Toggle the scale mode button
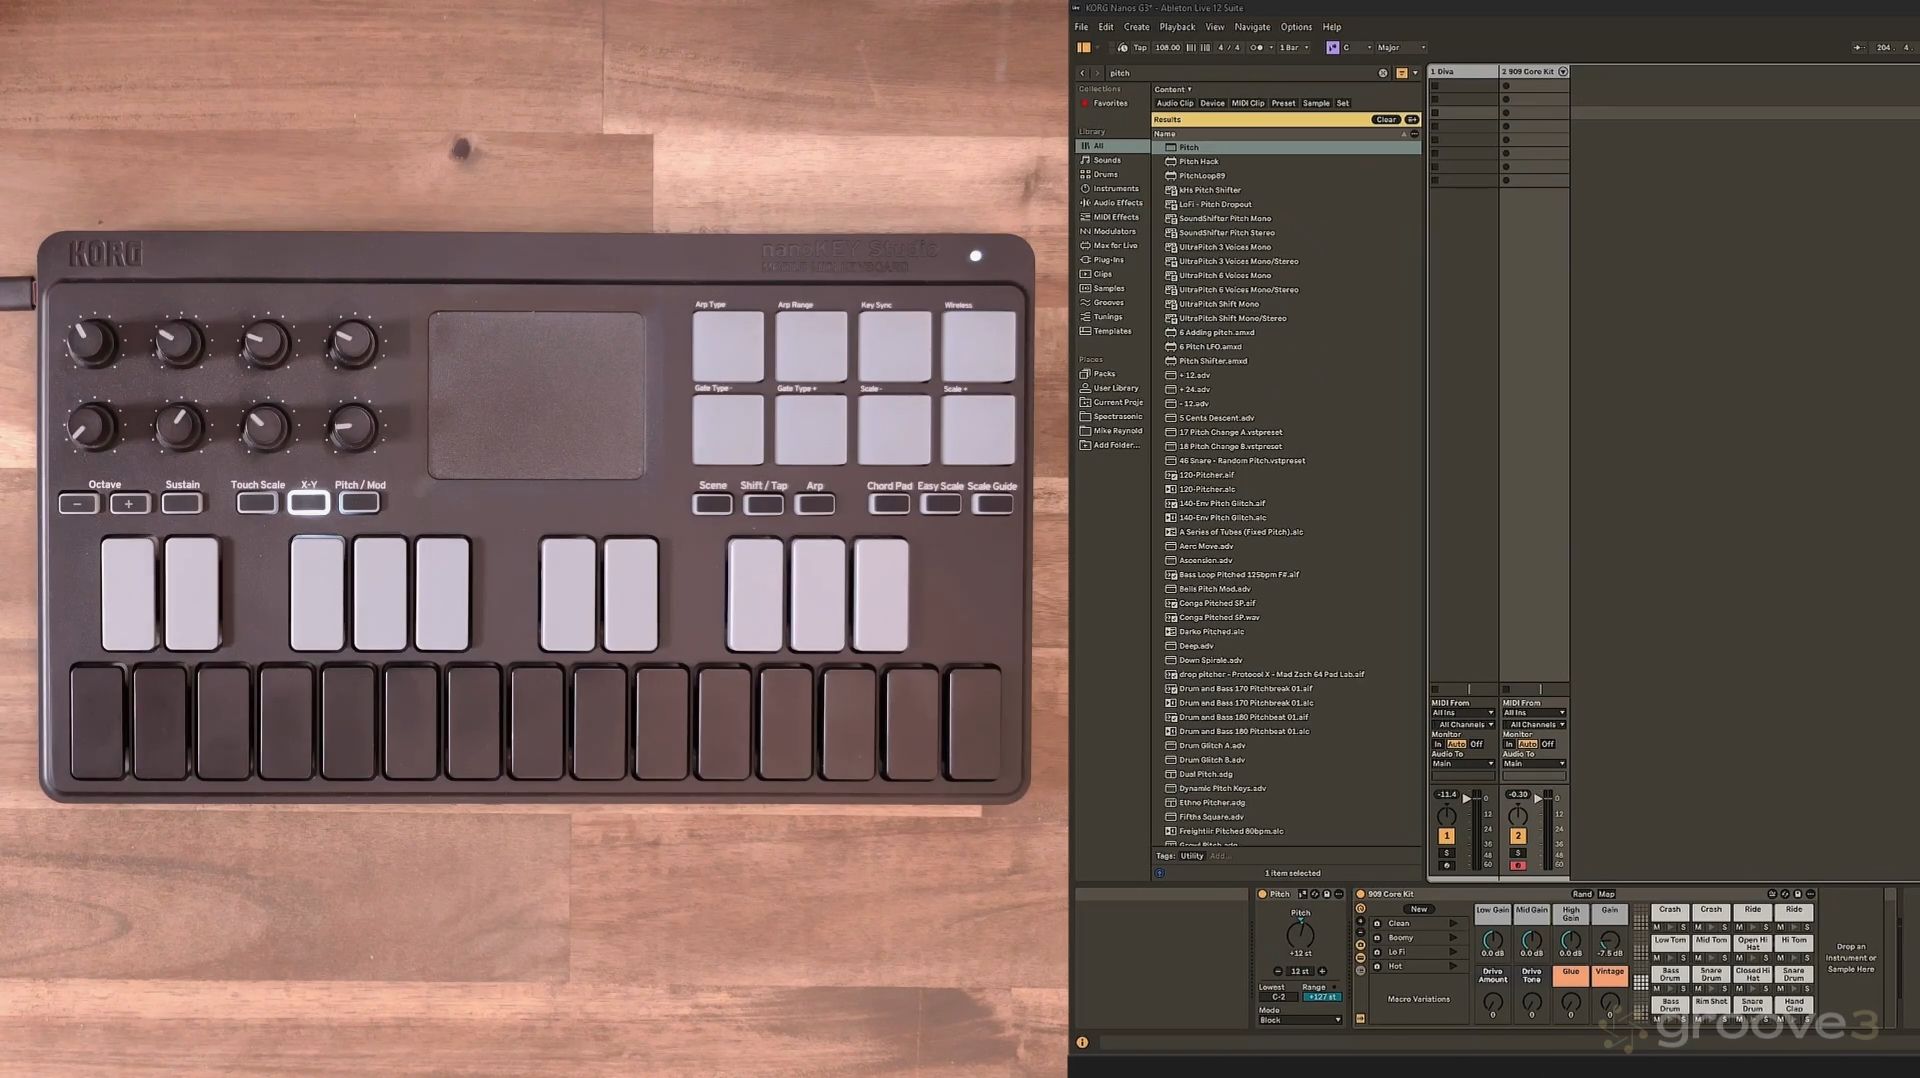The image size is (1920, 1078). [1332, 48]
